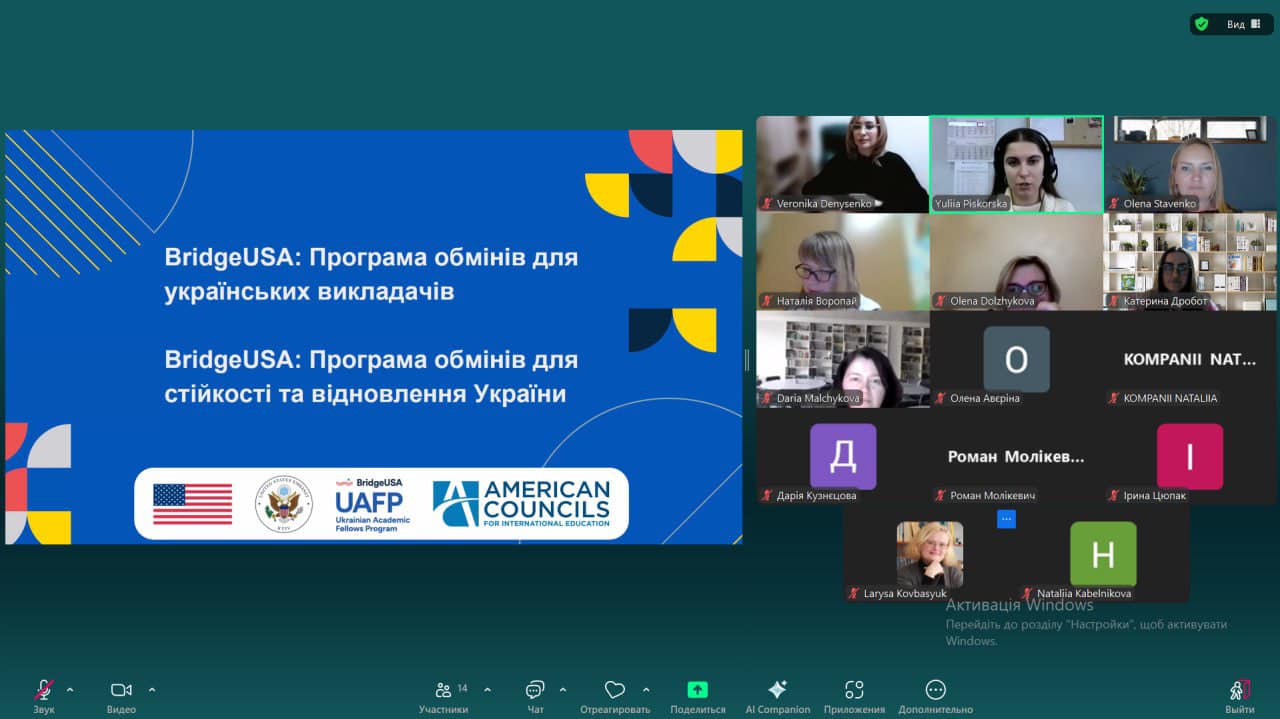Click muted mic icon beside Наталія Воропай

tap(767, 300)
